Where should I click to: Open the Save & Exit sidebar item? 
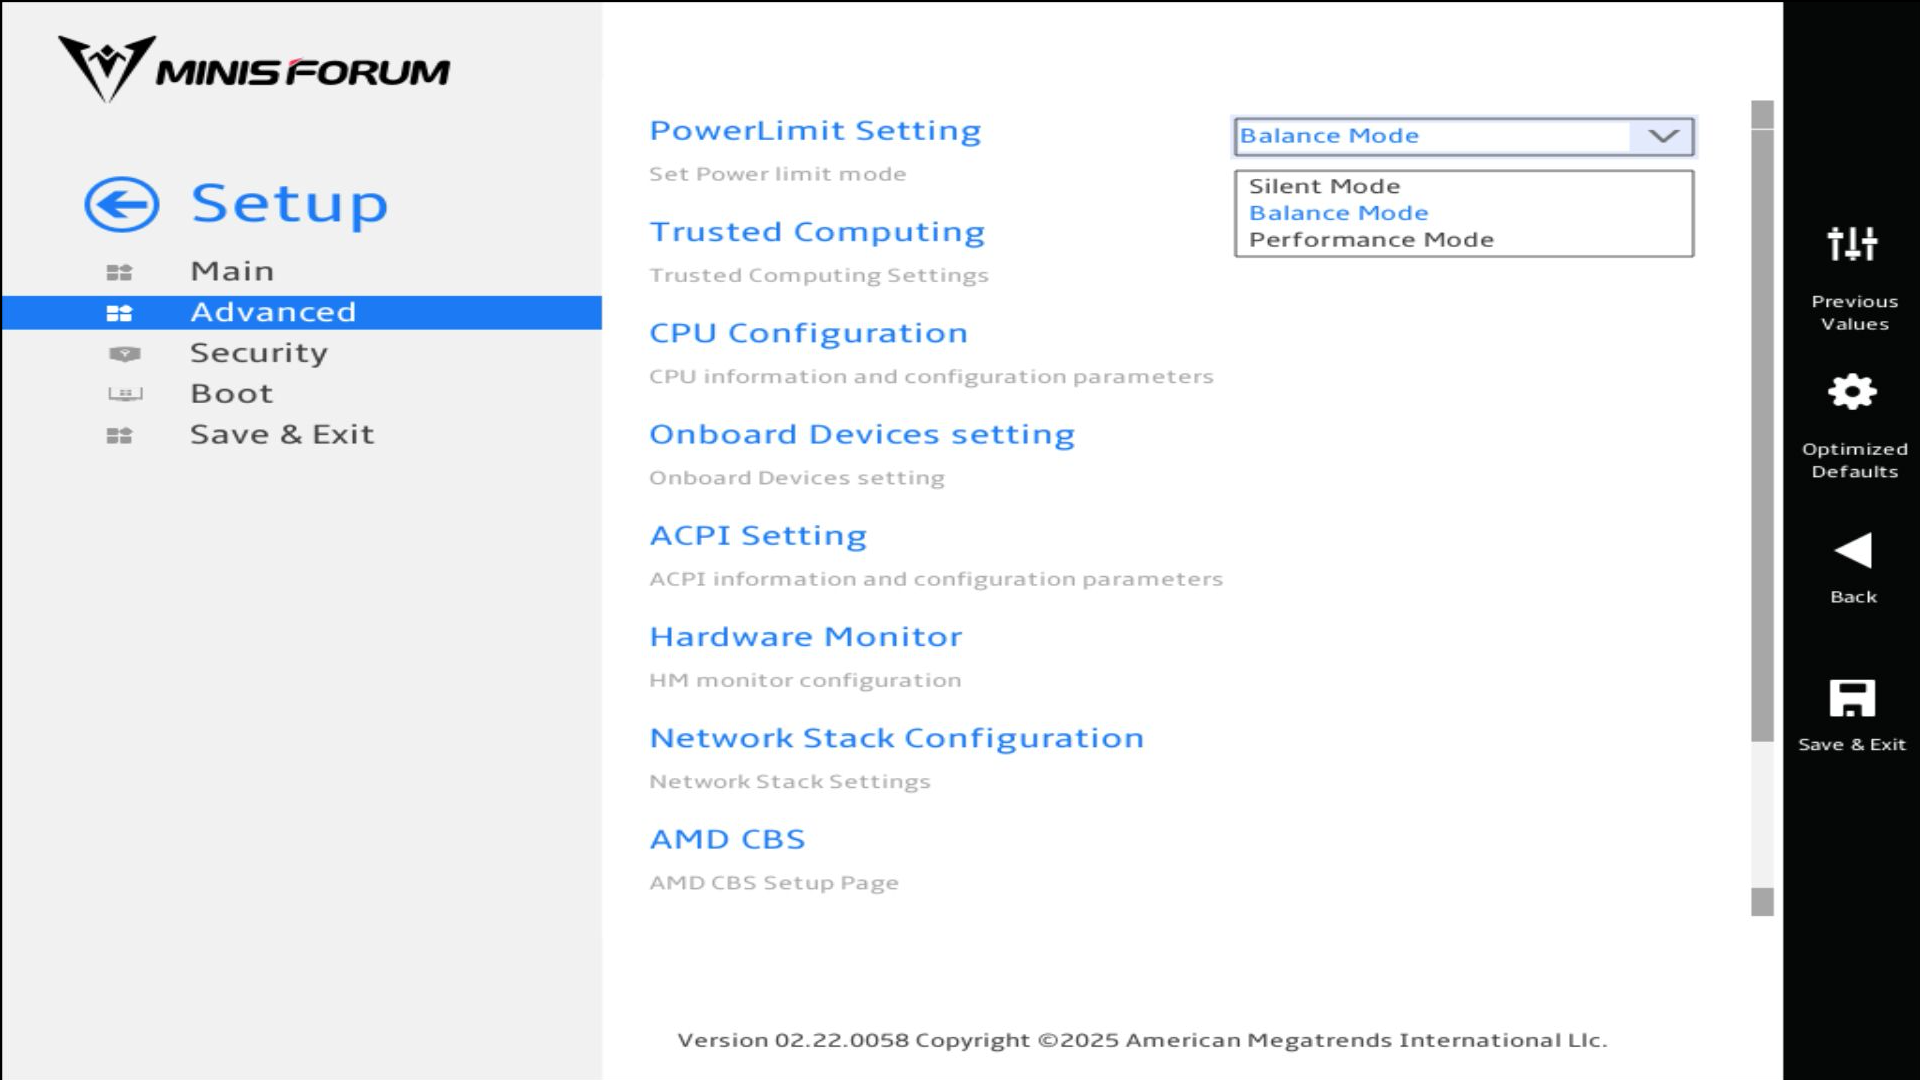click(x=281, y=435)
